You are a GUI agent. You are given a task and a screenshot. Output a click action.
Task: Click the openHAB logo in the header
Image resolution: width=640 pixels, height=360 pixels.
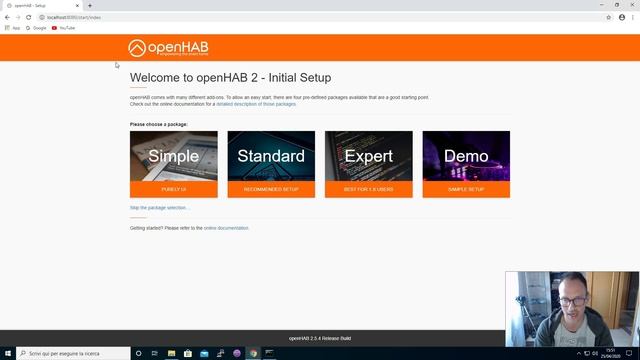point(168,48)
